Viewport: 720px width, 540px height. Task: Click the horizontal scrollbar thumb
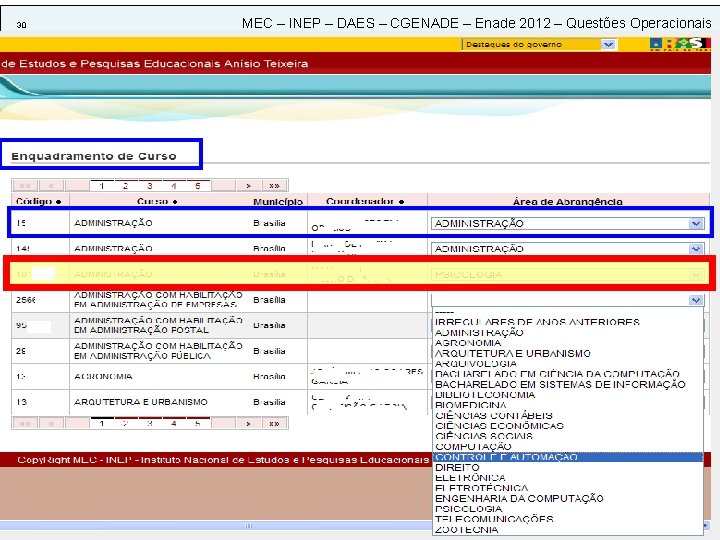pos(248,525)
